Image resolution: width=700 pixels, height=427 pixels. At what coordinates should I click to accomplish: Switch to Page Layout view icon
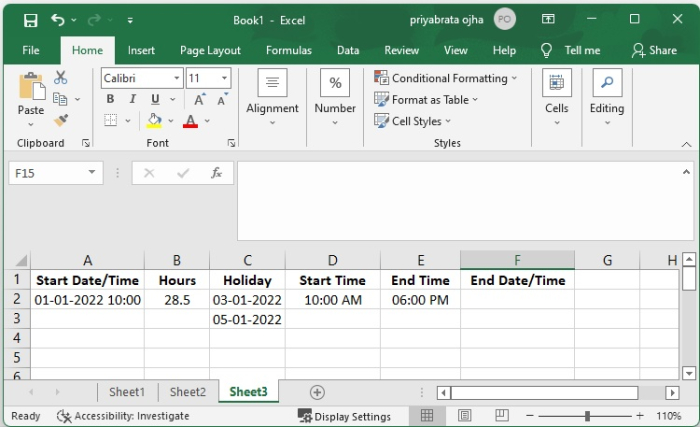tap(465, 416)
